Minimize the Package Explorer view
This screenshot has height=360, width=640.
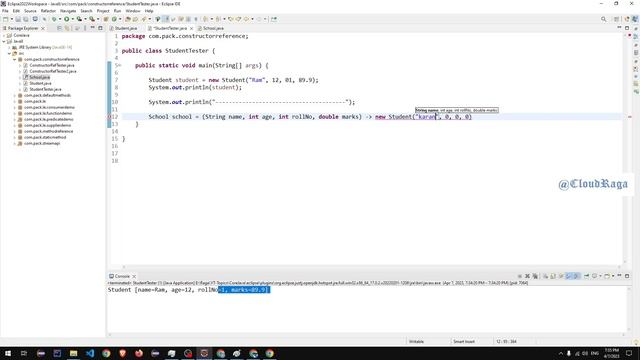click(93, 28)
